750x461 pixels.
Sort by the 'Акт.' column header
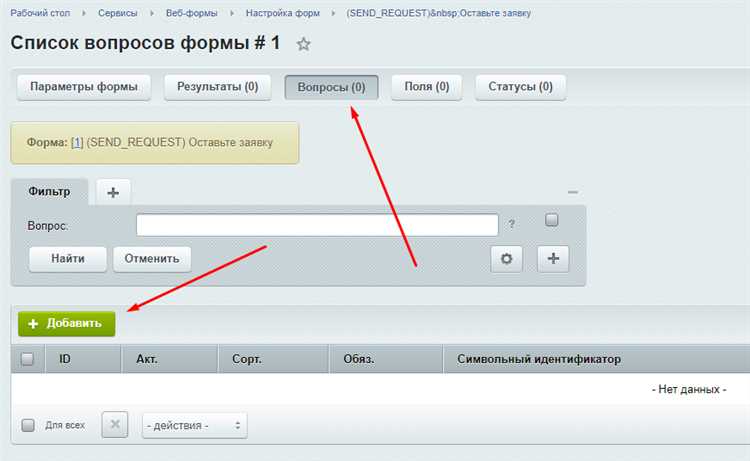click(x=170, y=359)
